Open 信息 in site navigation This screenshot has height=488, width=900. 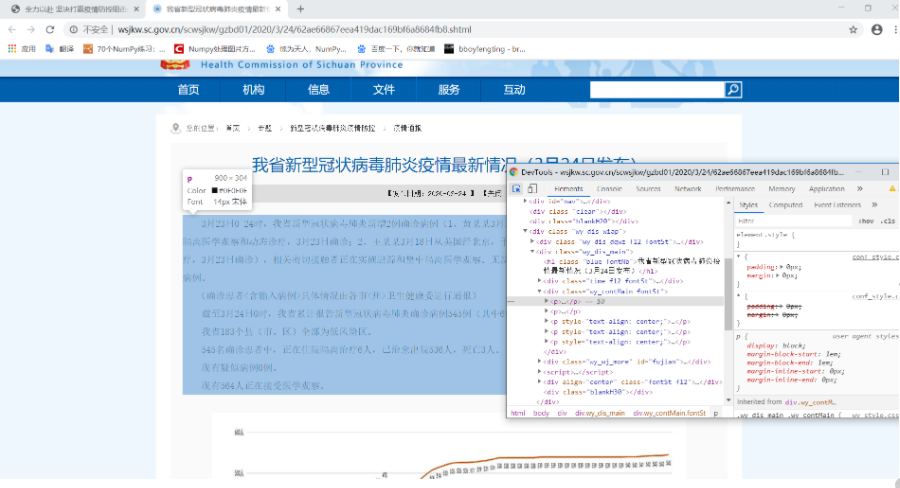[318, 90]
